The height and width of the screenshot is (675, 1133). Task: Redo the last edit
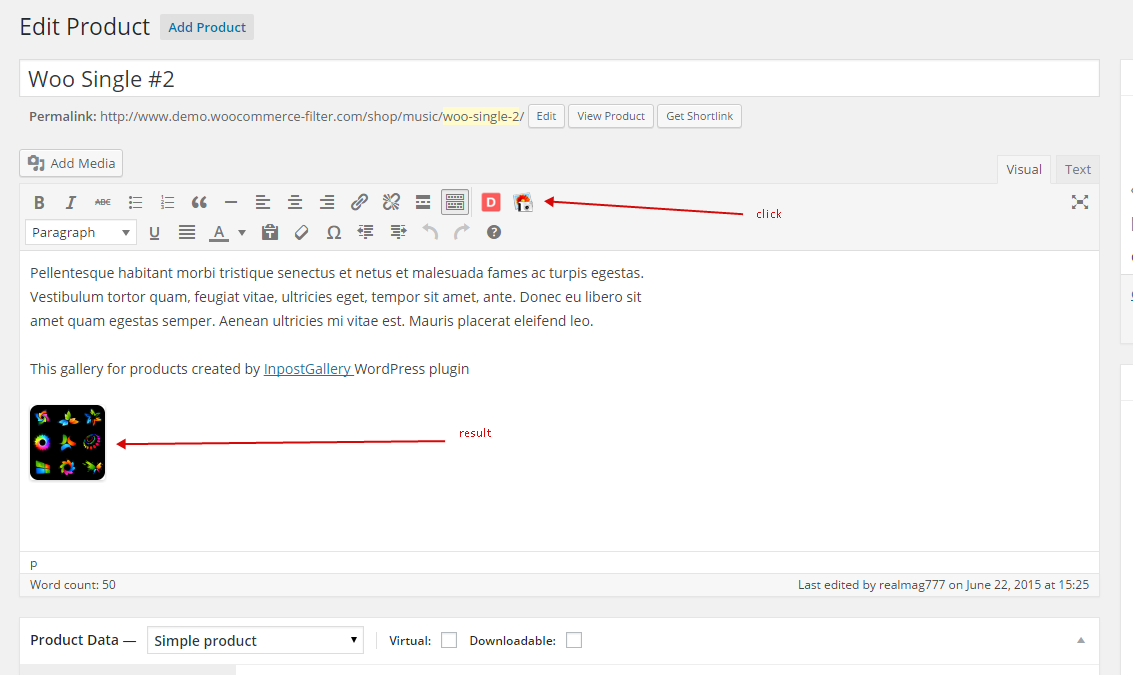pyautogui.click(x=462, y=233)
